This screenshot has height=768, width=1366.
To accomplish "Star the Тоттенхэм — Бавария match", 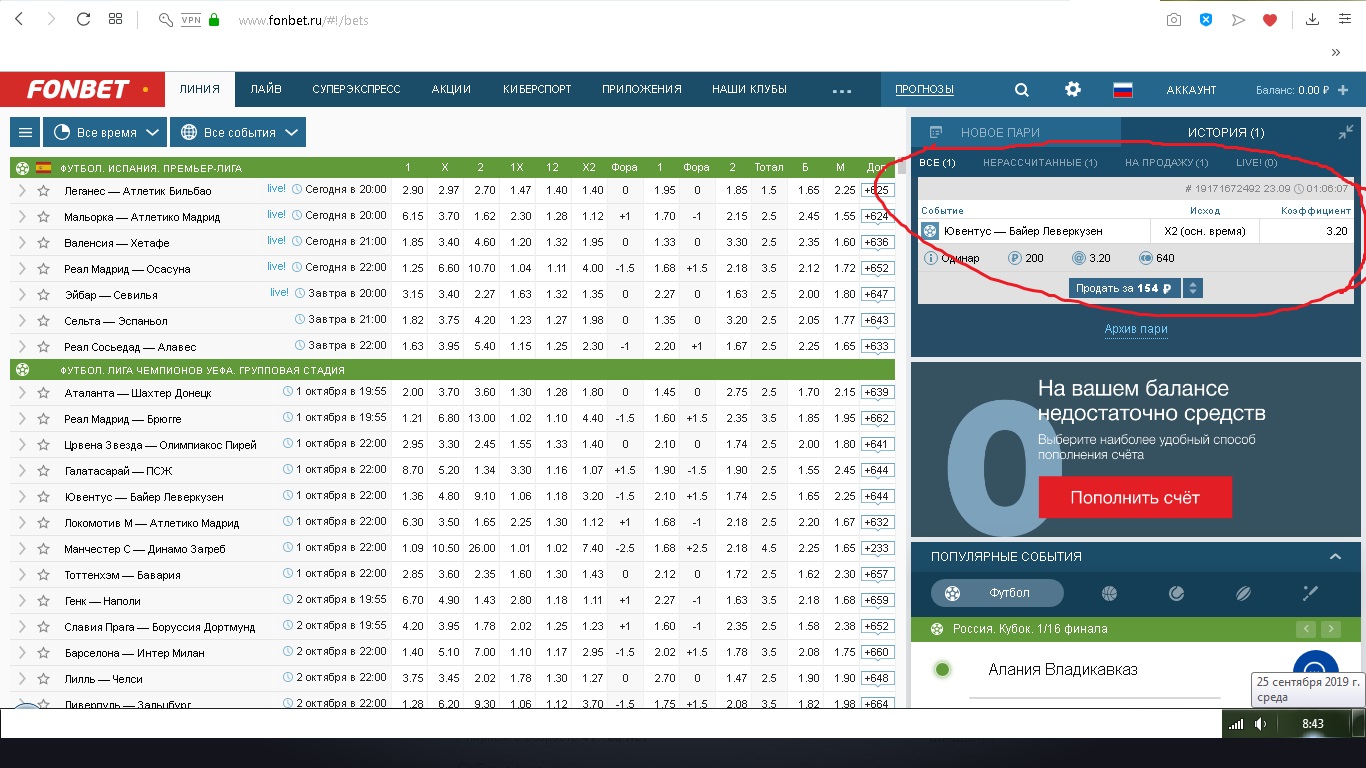I will (x=43, y=574).
